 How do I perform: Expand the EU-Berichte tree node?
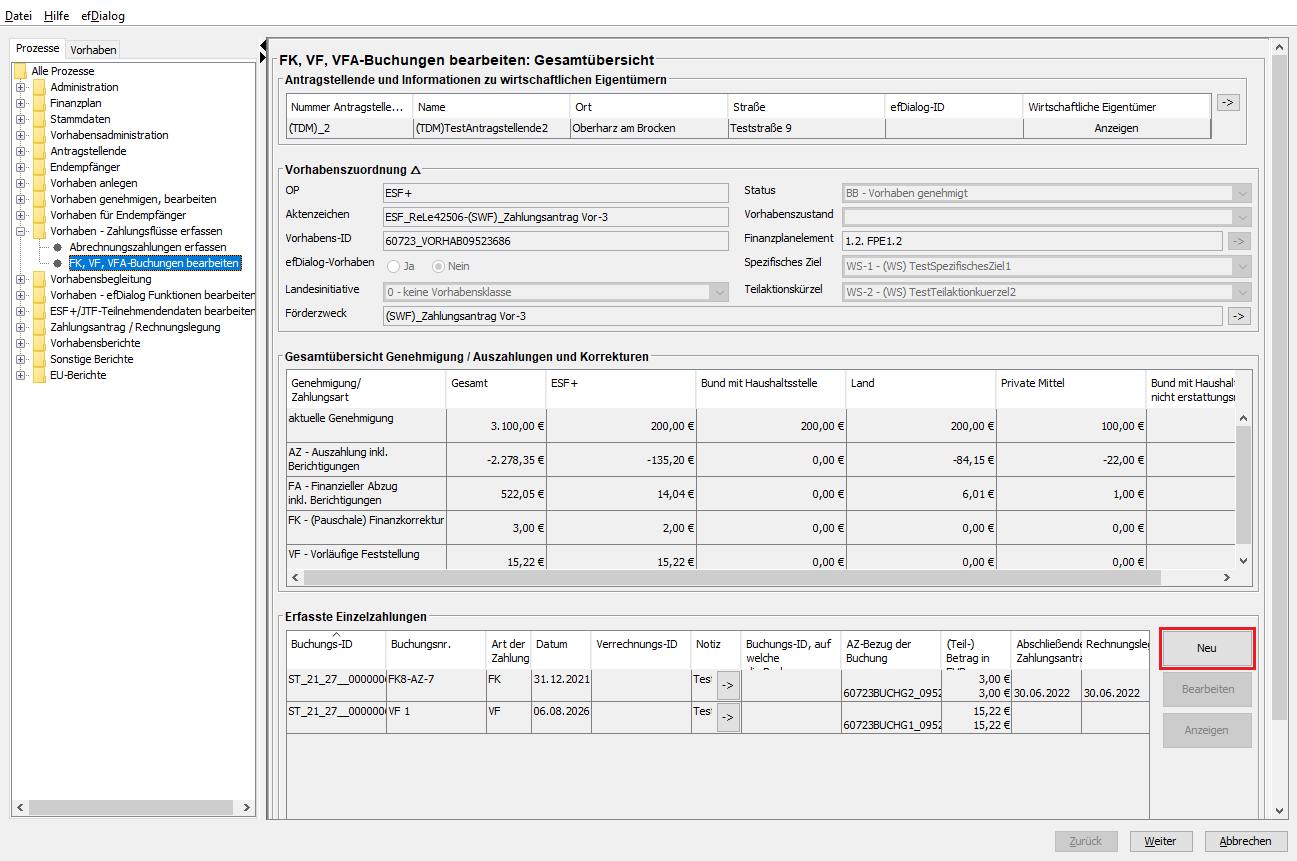(x=20, y=375)
